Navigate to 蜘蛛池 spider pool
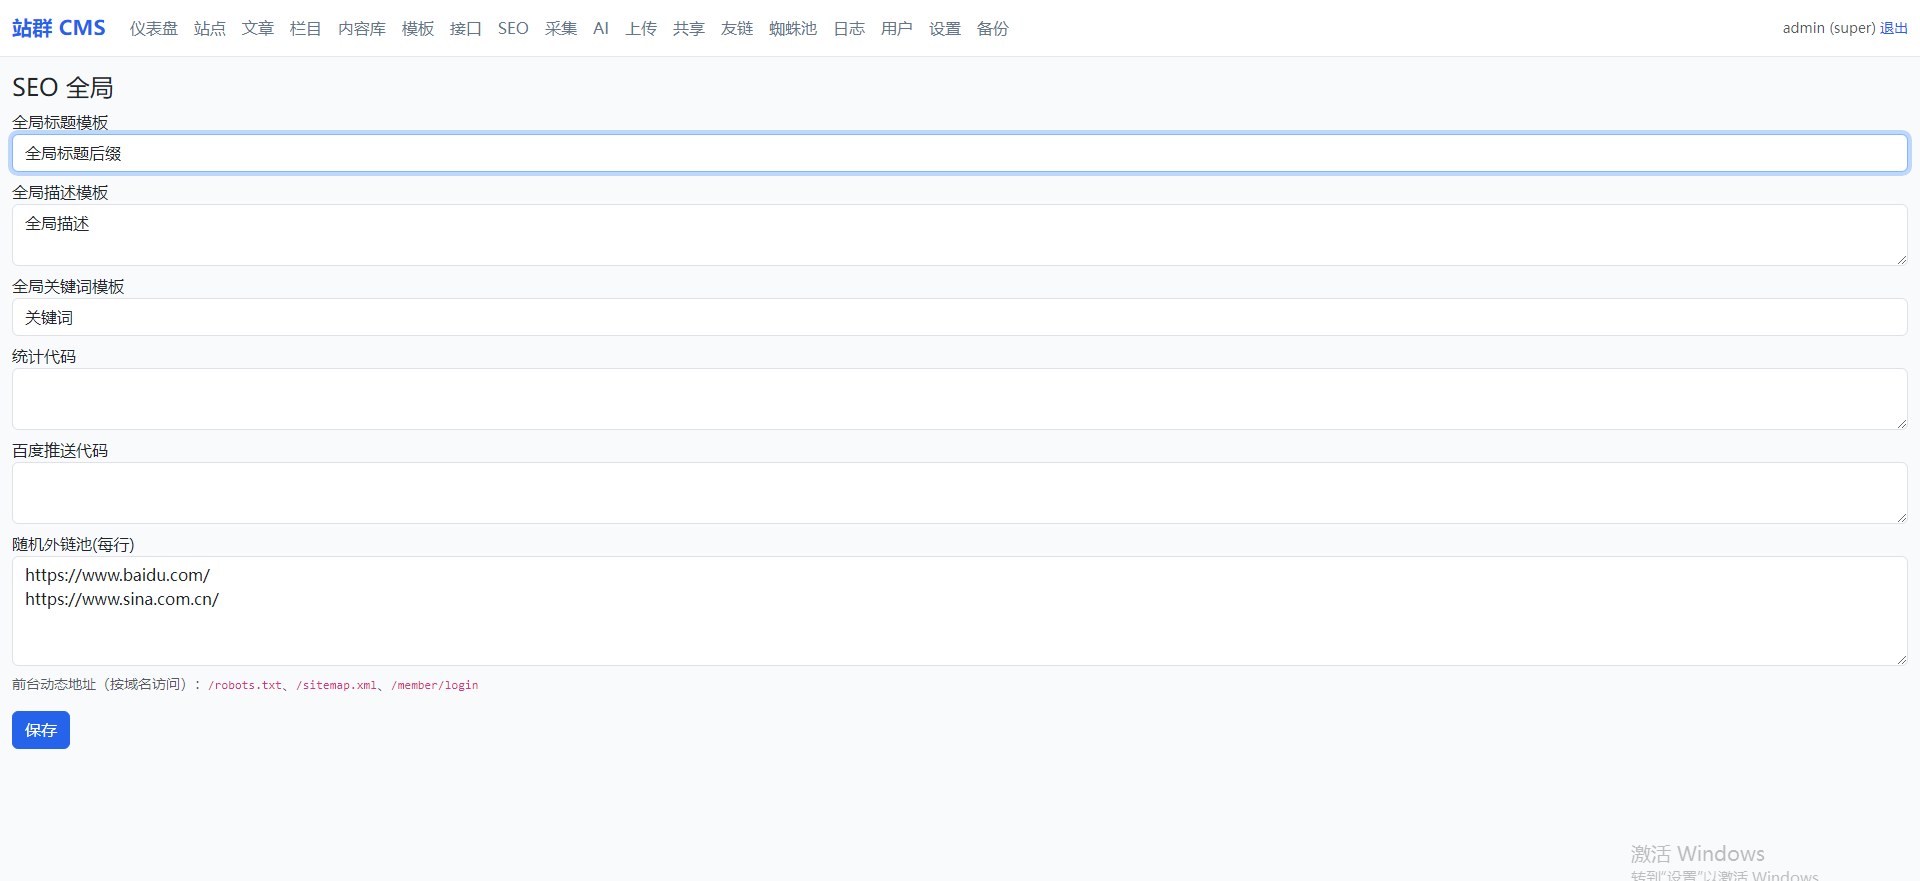The width and height of the screenshot is (1920, 881). [793, 29]
